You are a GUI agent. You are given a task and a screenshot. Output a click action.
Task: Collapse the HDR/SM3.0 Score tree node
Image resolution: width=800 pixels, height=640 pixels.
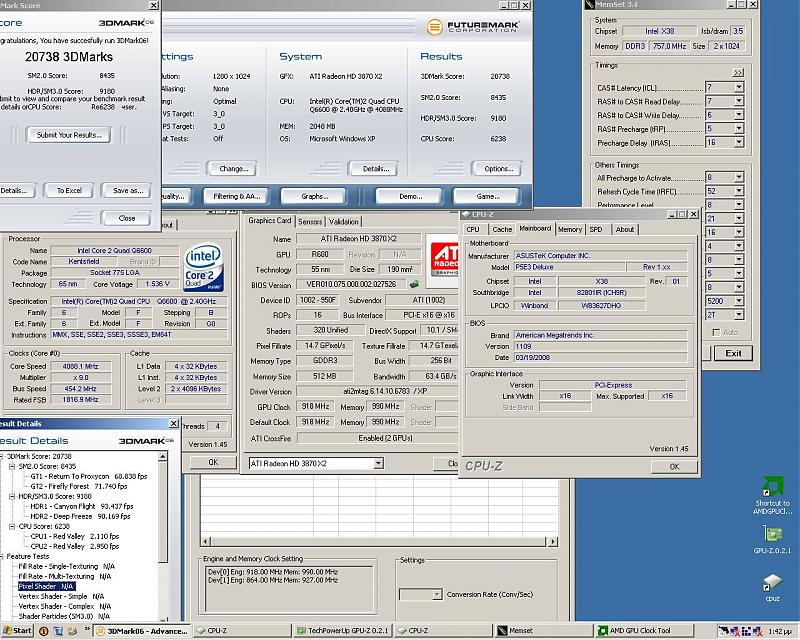pos(12,496)
